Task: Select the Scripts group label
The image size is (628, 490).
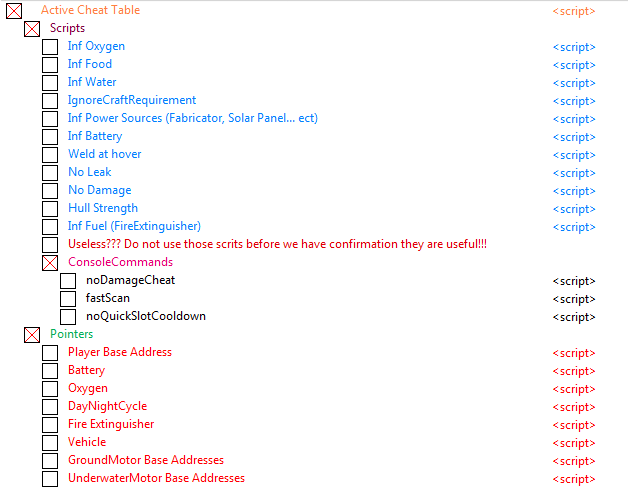Action: tap(67, 28)
